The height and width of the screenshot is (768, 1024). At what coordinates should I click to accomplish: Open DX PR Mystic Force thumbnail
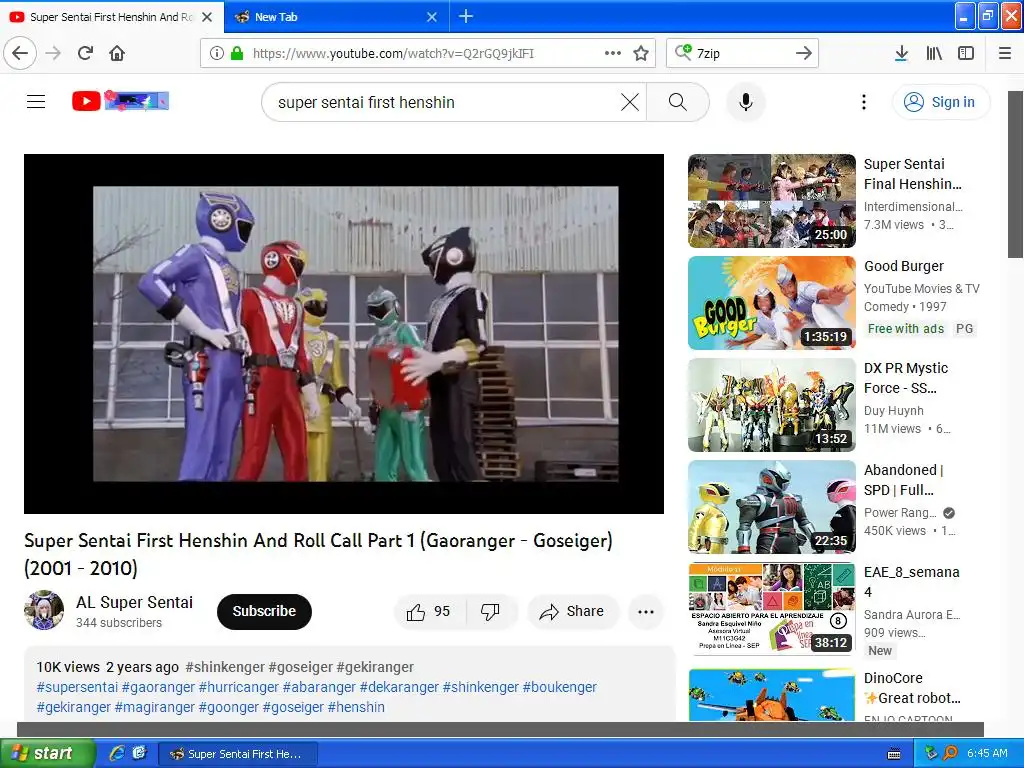(x=771, y=405)
